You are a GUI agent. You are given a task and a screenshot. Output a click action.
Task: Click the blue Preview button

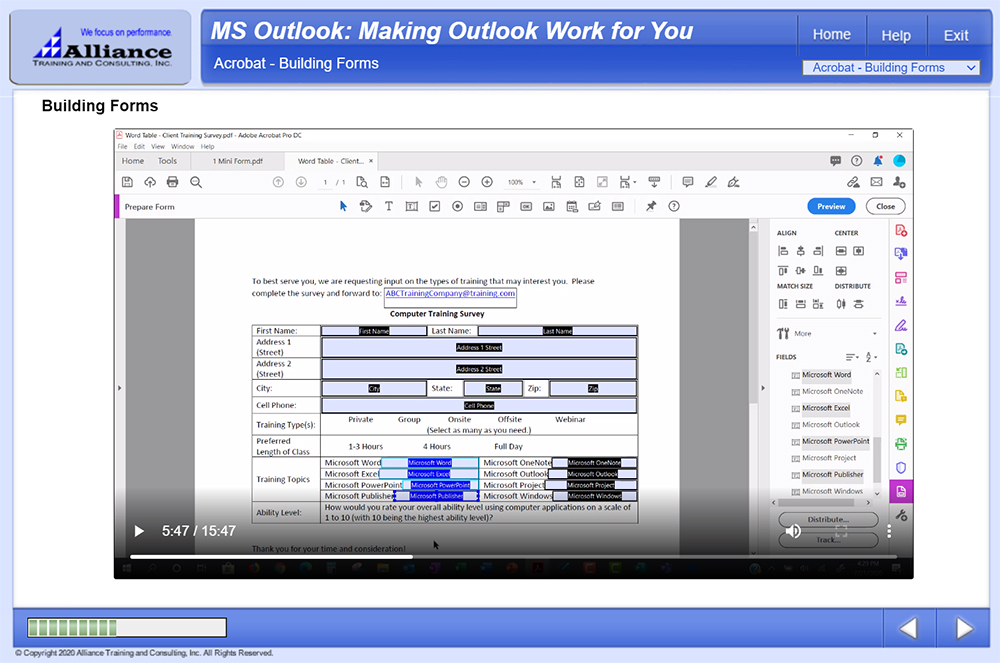(x=831, y=206)
